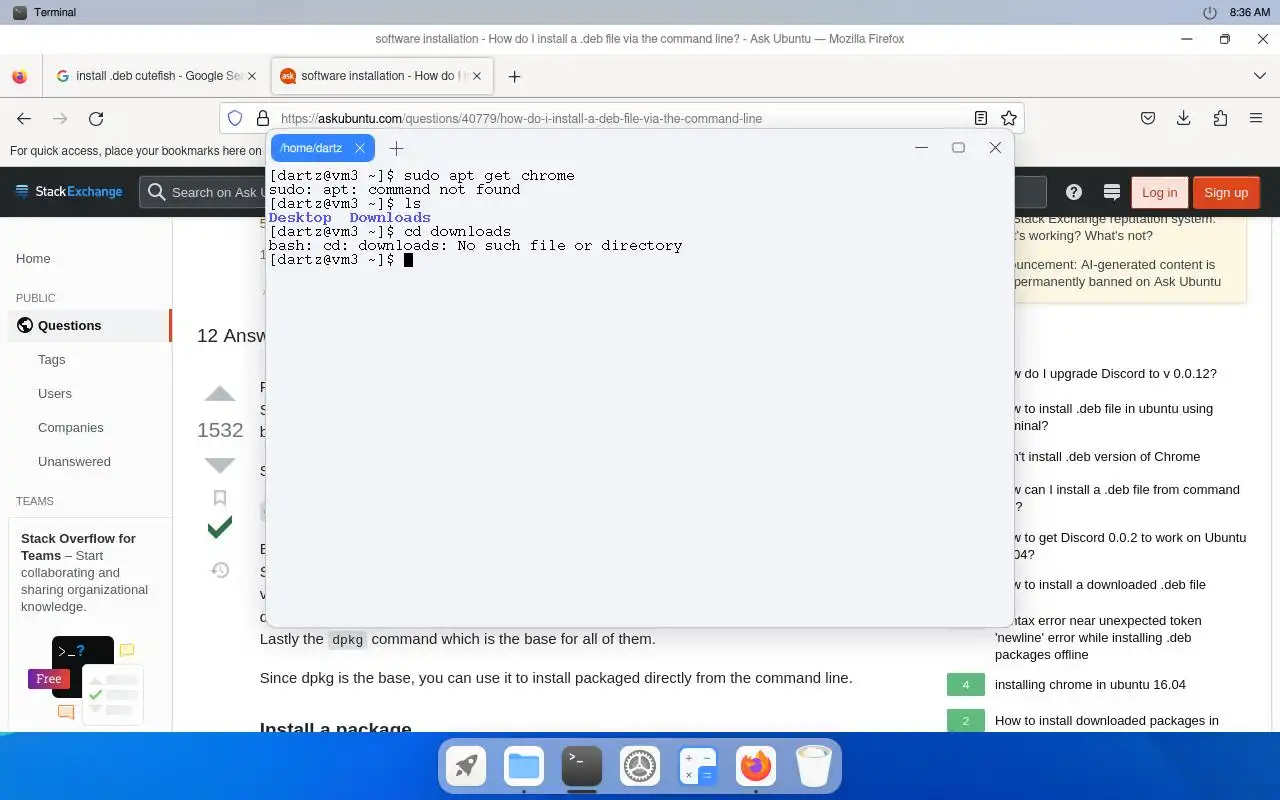Open Firefox extensions puzzle icon
The height and width of the screenshot is (800, 1280).
[x=1220, y=118]
